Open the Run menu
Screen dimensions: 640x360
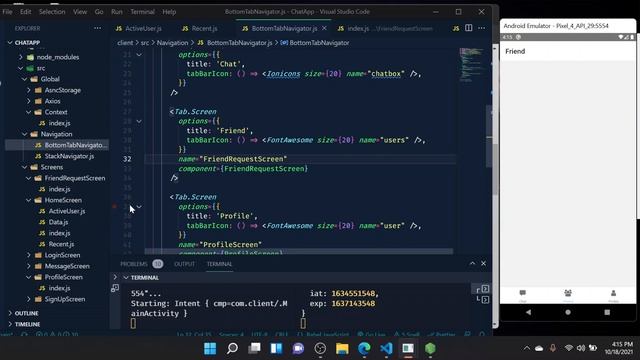coord(117,12)
